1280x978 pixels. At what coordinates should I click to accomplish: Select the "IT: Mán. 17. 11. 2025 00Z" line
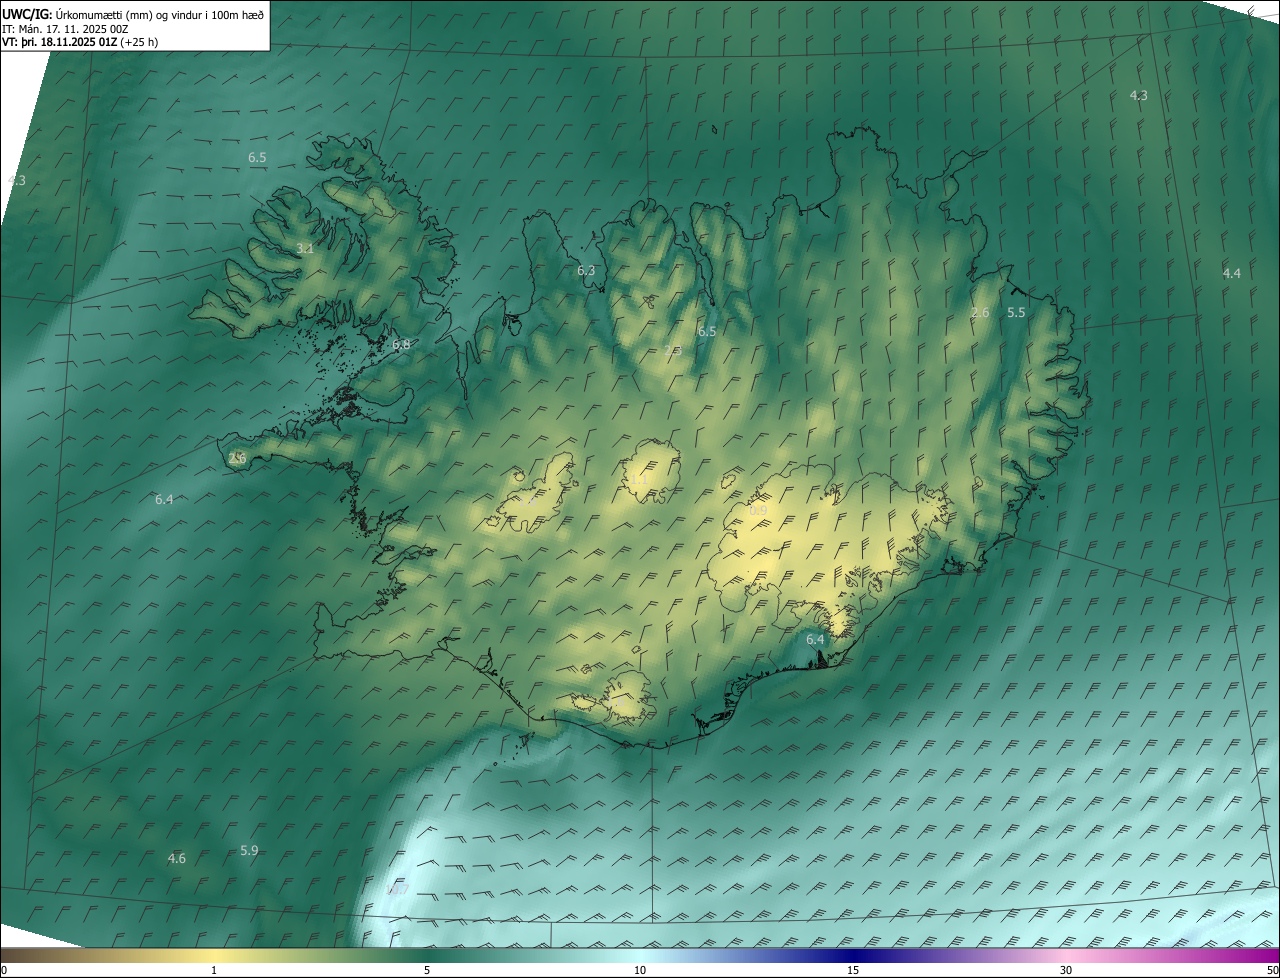[67, 29]
